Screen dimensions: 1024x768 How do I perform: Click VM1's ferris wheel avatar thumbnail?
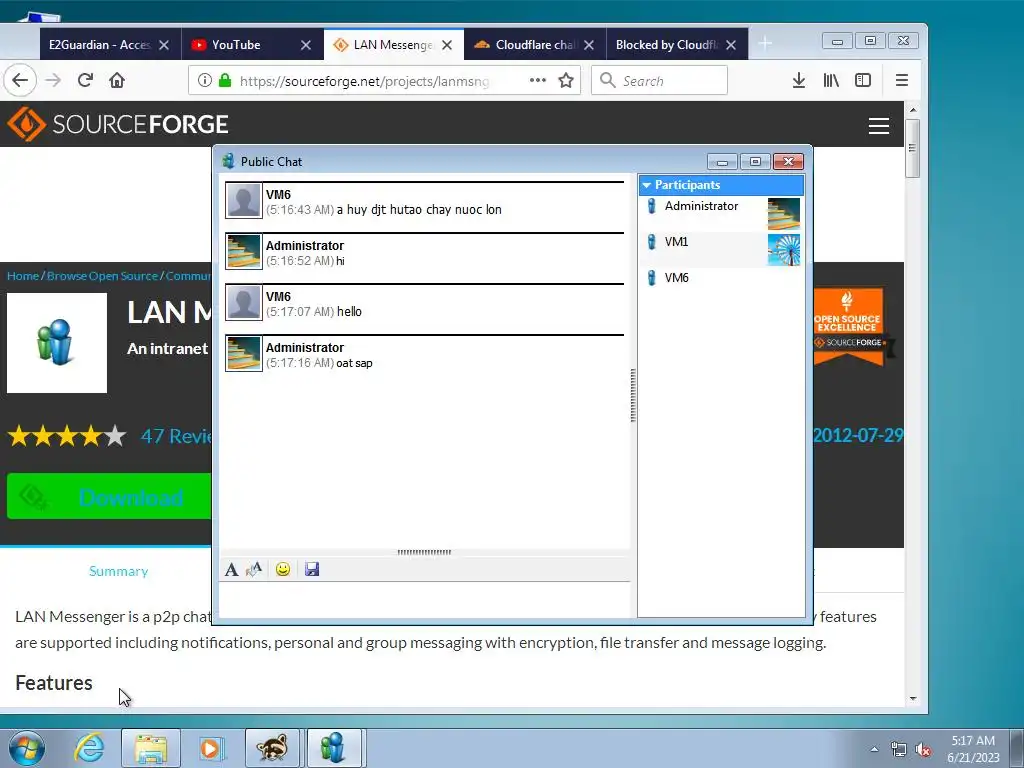pyautogui.click(x=784, y=249)
